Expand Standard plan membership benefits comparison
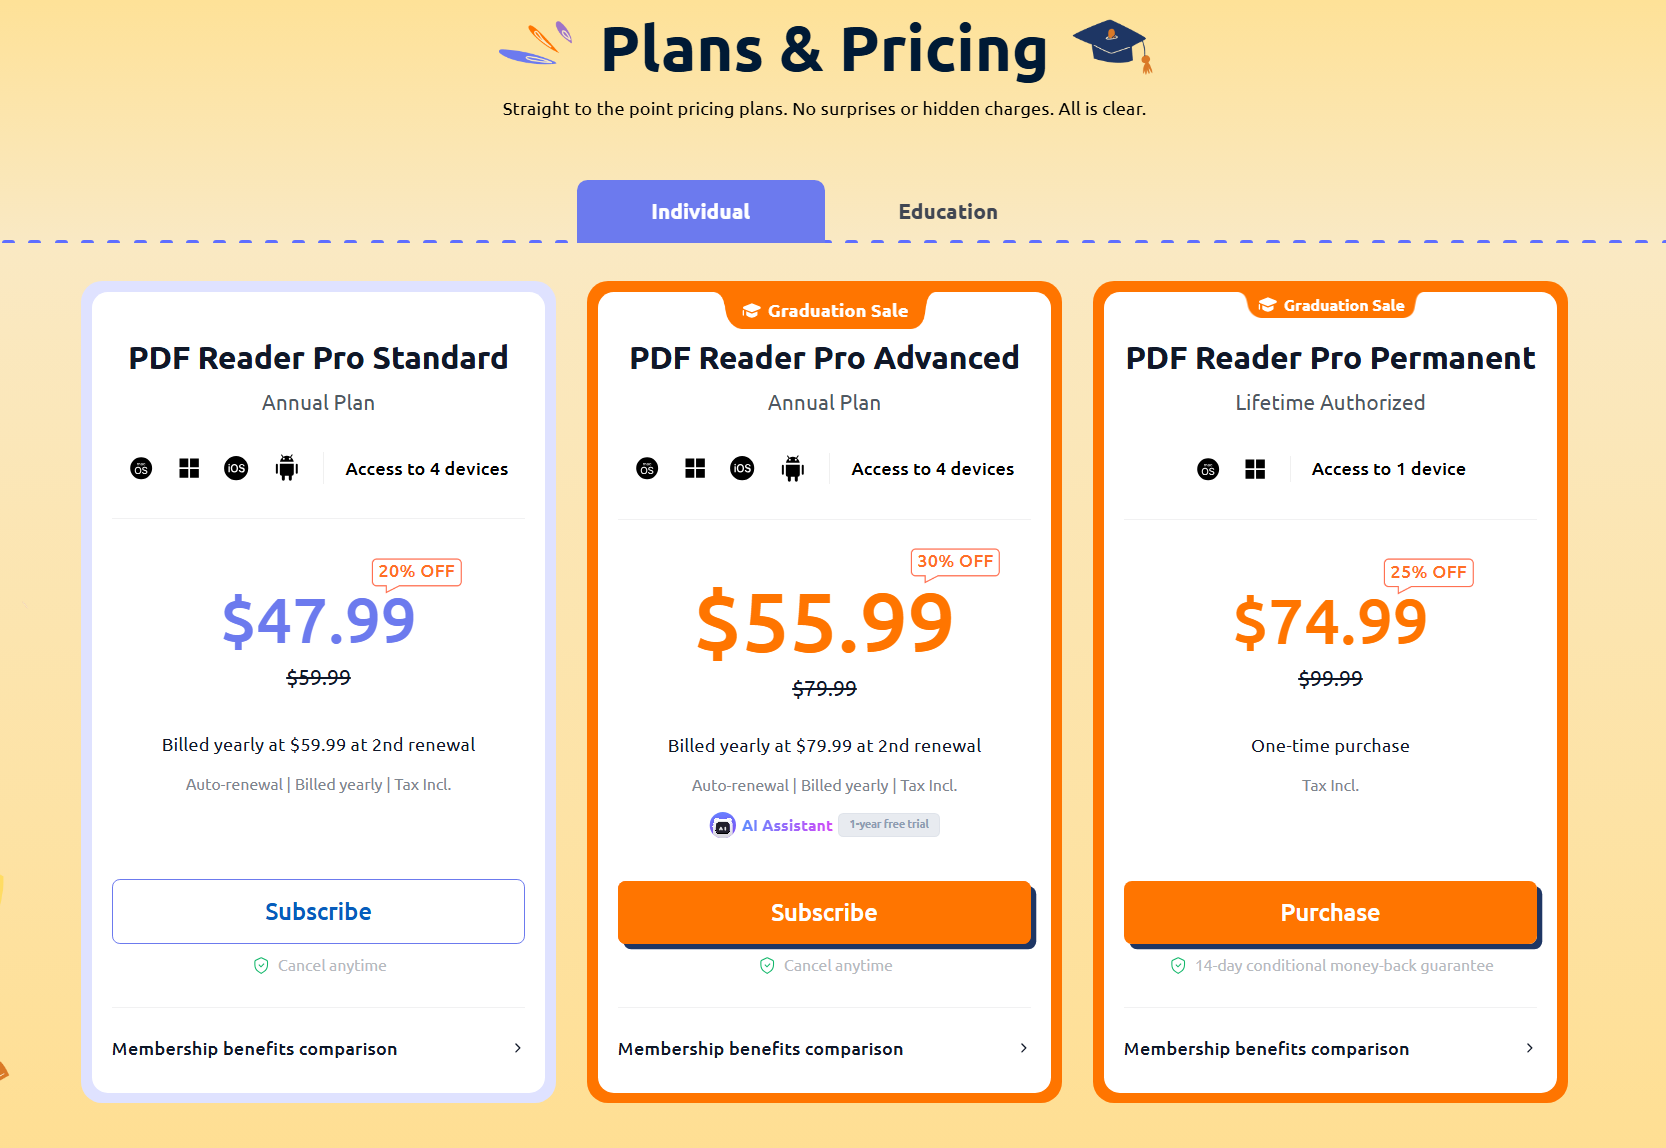This screenshot has width=1666, height=1148. coord(318,1048)
